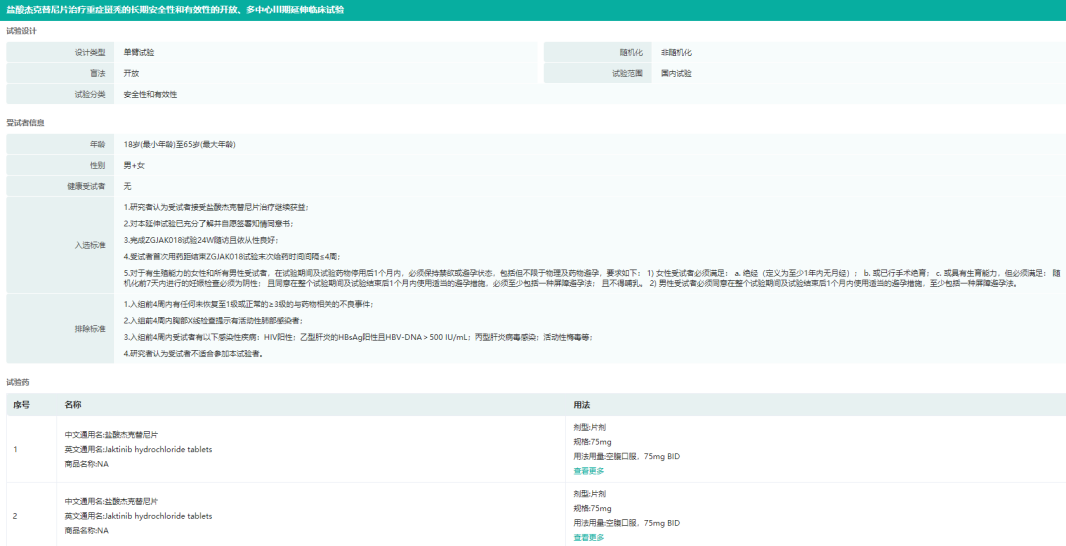This screenshot has width=1066, height=546.
Task: Click sequence number 2 in drug table
Action: 15,516
